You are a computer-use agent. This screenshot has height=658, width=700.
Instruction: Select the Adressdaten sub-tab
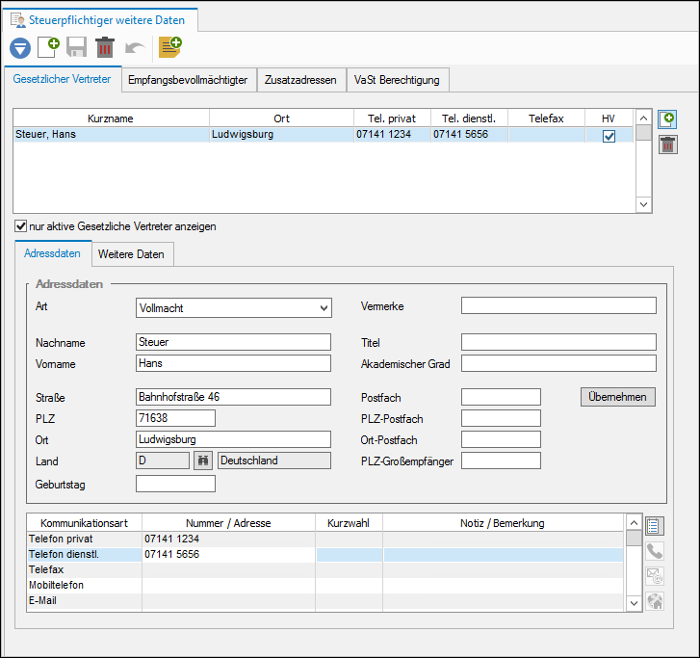(53, 253)
